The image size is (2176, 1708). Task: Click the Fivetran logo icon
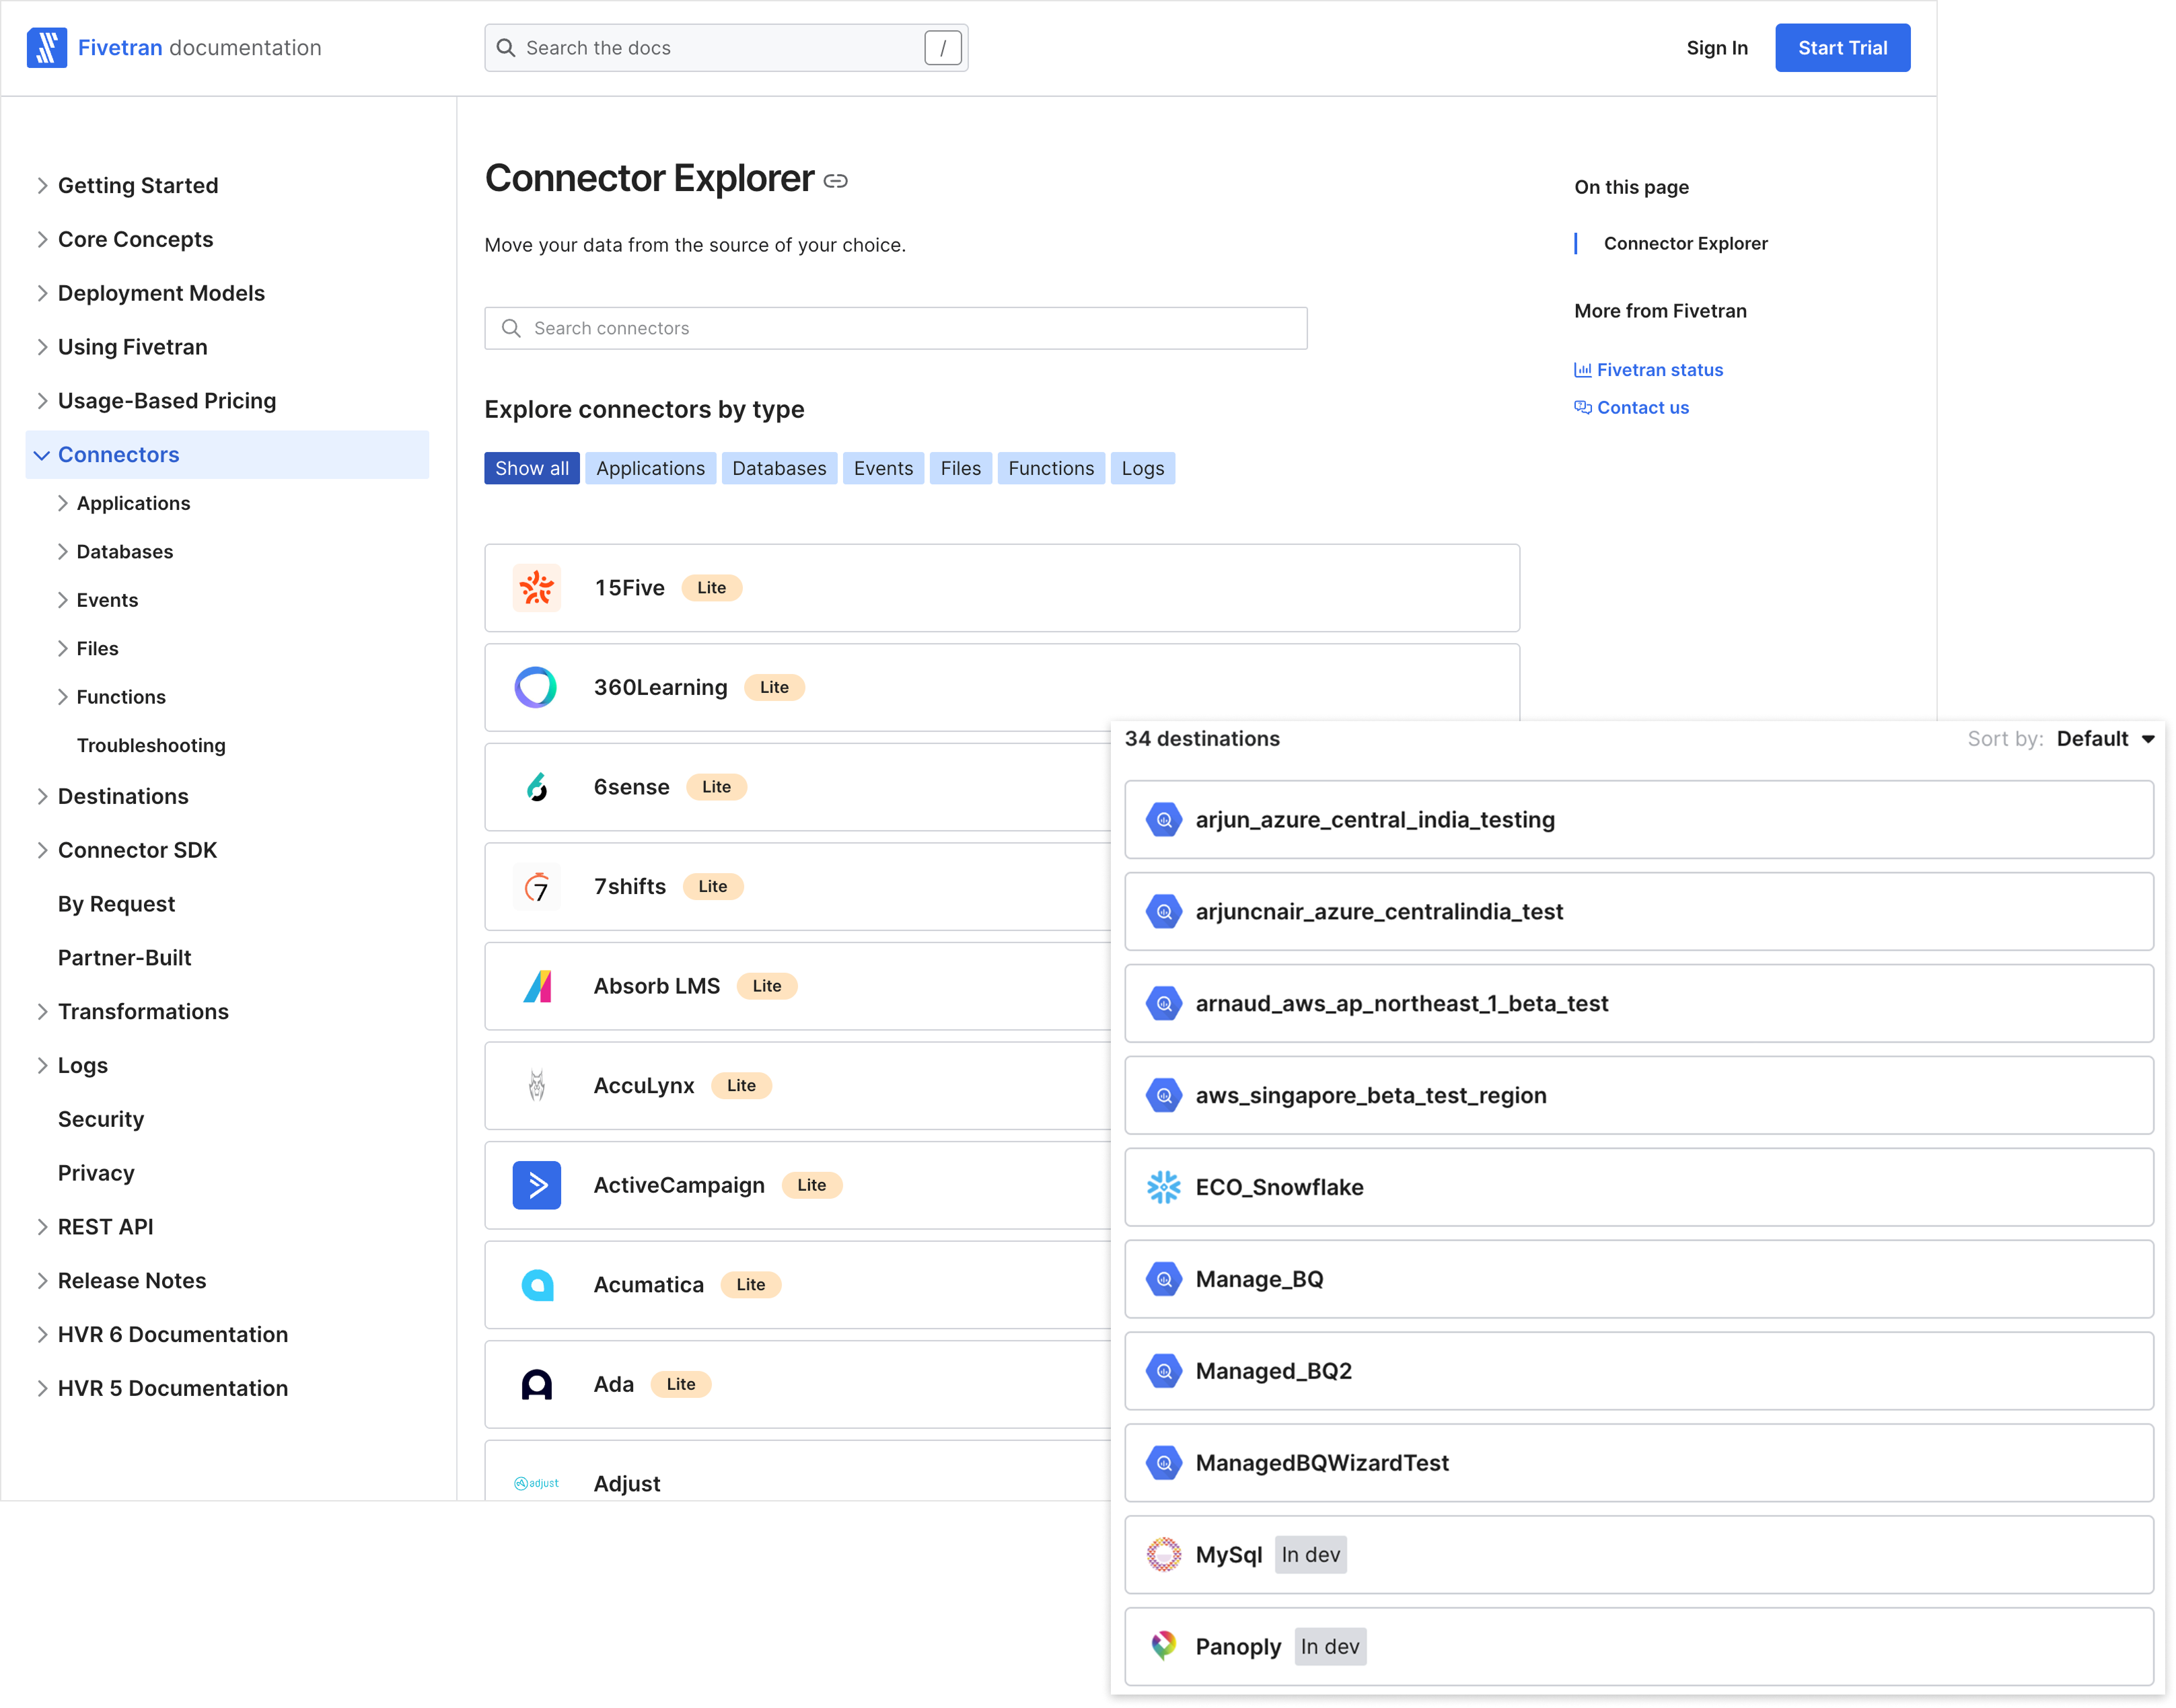[46, 47]
